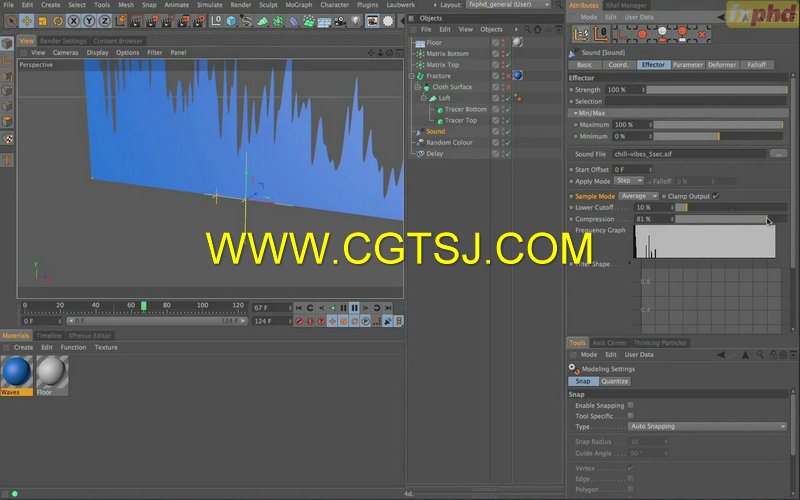
Task: Click the Live Selection arrow tool
Action: coord(11,21)
